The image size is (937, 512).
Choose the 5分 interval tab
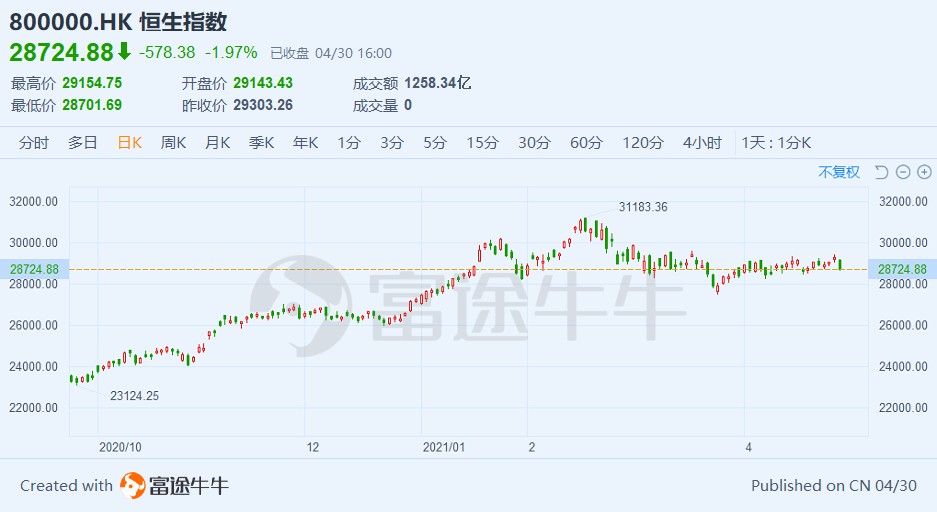(435, 143)
